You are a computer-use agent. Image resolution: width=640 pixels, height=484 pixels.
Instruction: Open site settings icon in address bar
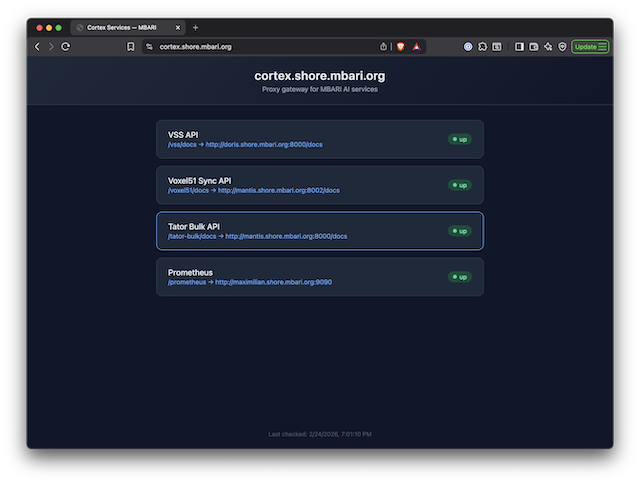point(149,47)
